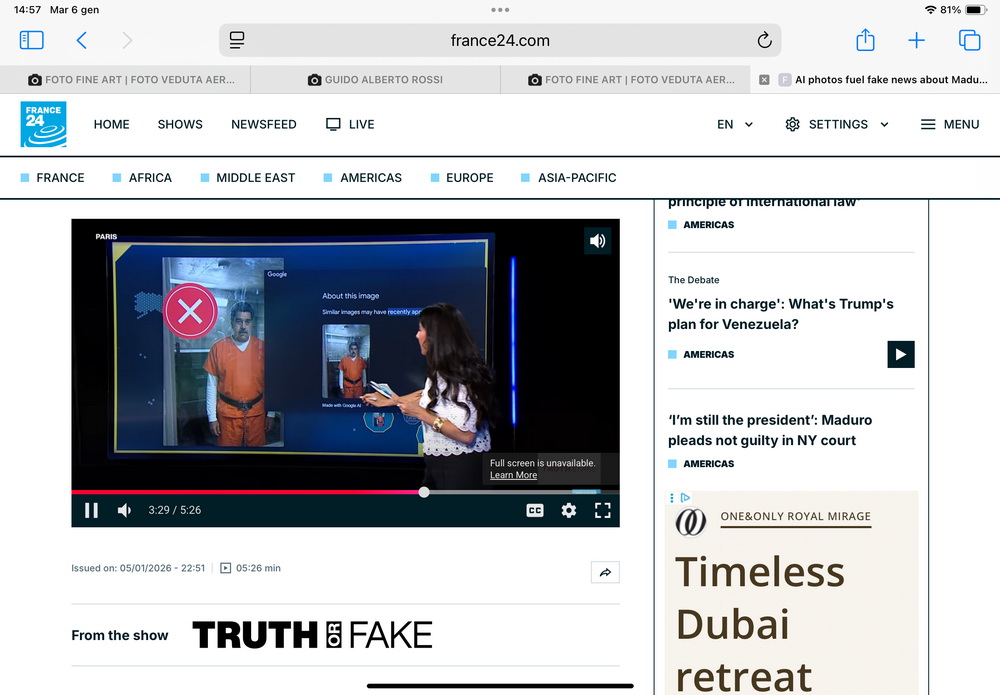Expand the EN language dropdown
This screenshot has width=1000, height=695.
[x=735, y=124]
